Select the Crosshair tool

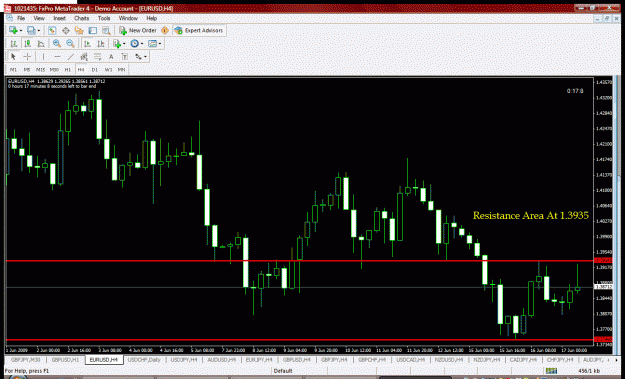click(x=27, y=57)
